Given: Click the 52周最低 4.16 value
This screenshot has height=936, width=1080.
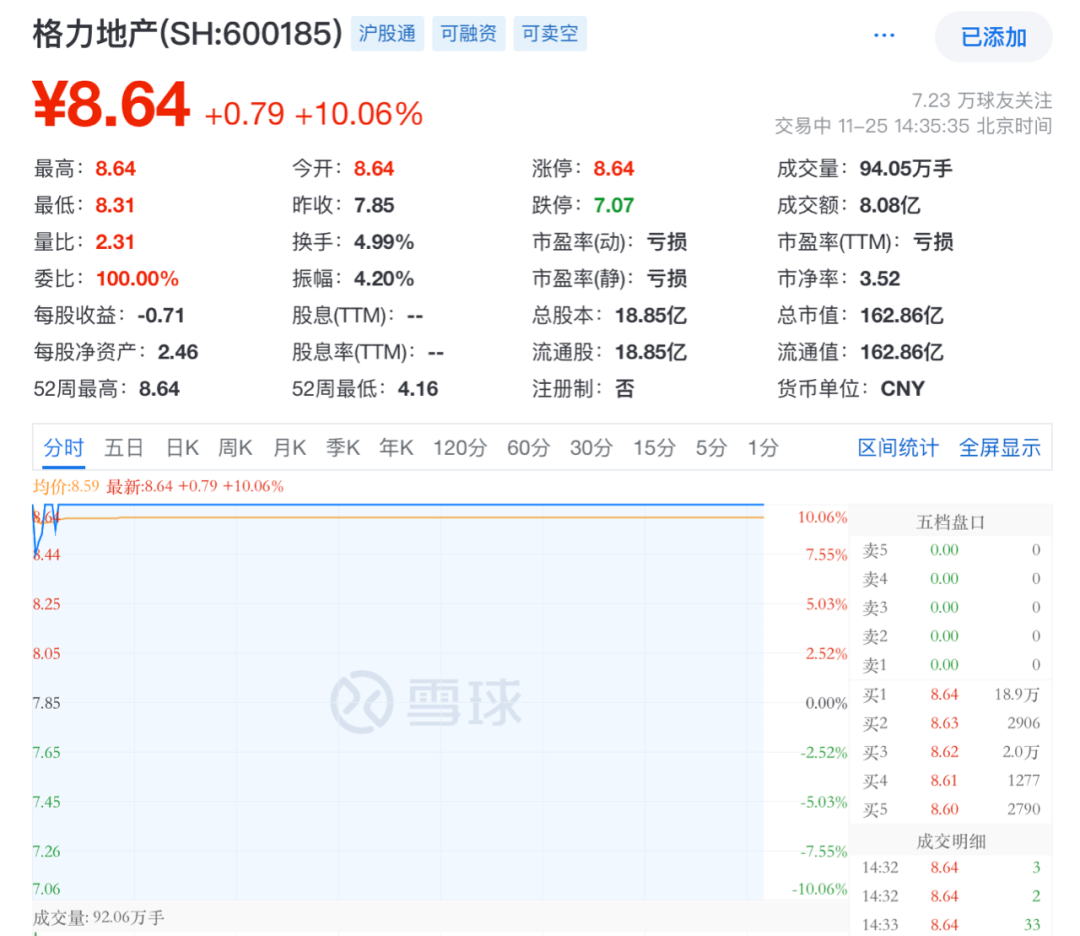Looking at the screenshot, I should click(417, 388).
